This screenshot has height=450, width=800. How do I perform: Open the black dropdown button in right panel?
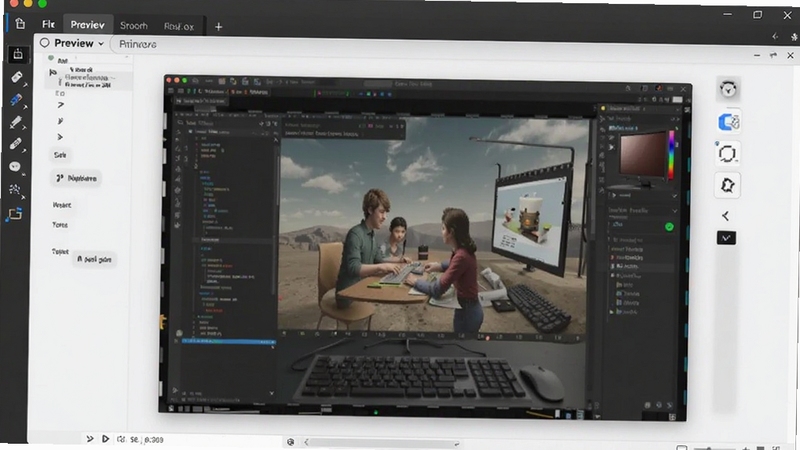pos(726,238)
